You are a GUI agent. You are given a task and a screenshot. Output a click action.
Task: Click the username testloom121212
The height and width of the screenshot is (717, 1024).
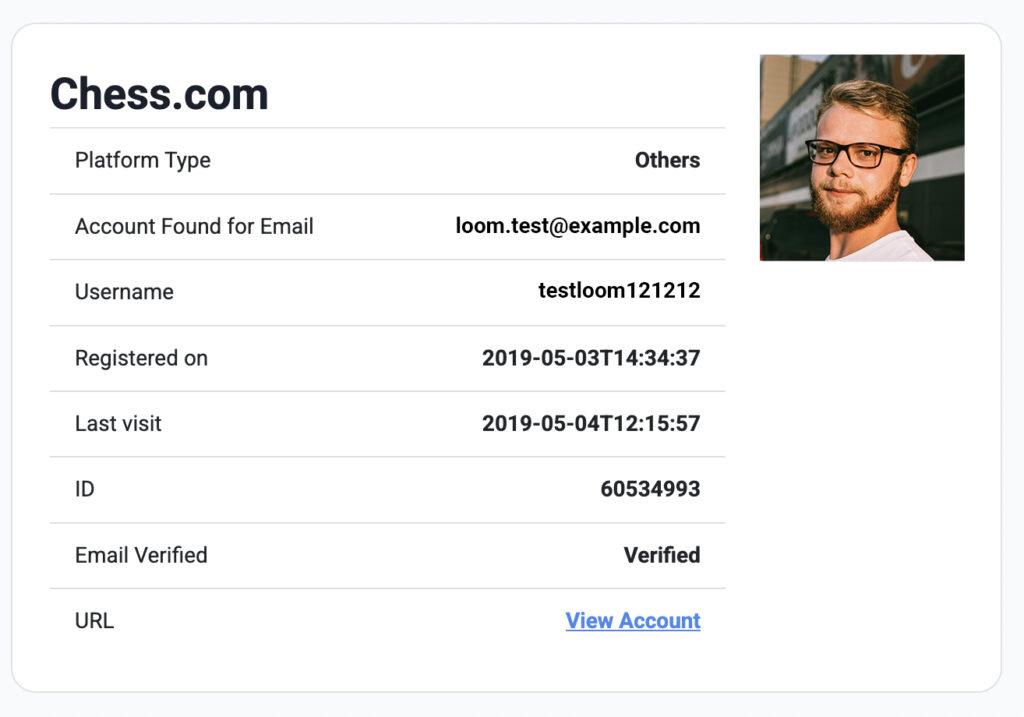point(619,291)
